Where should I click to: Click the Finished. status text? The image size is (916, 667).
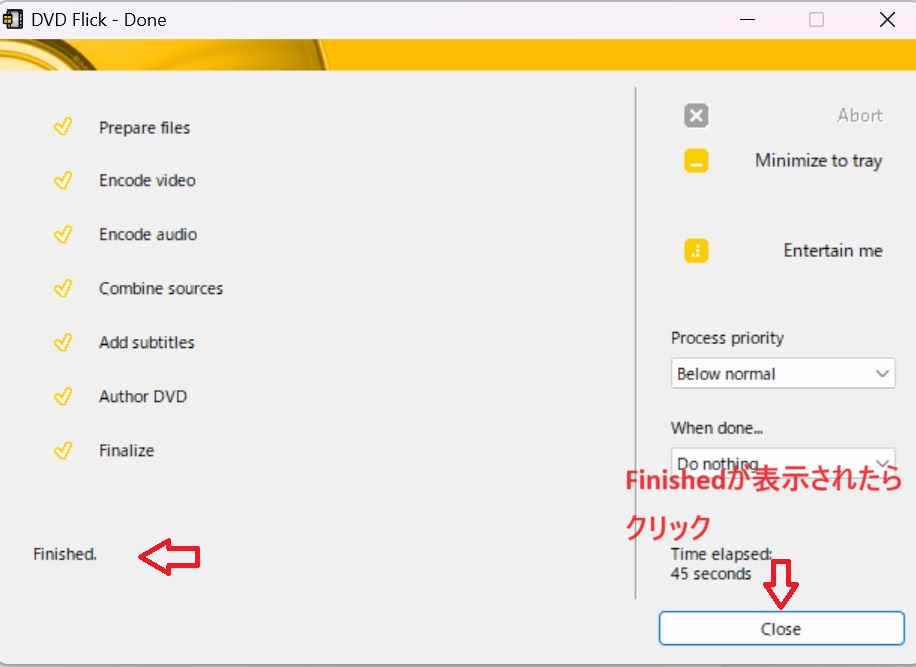click(65, 554)
